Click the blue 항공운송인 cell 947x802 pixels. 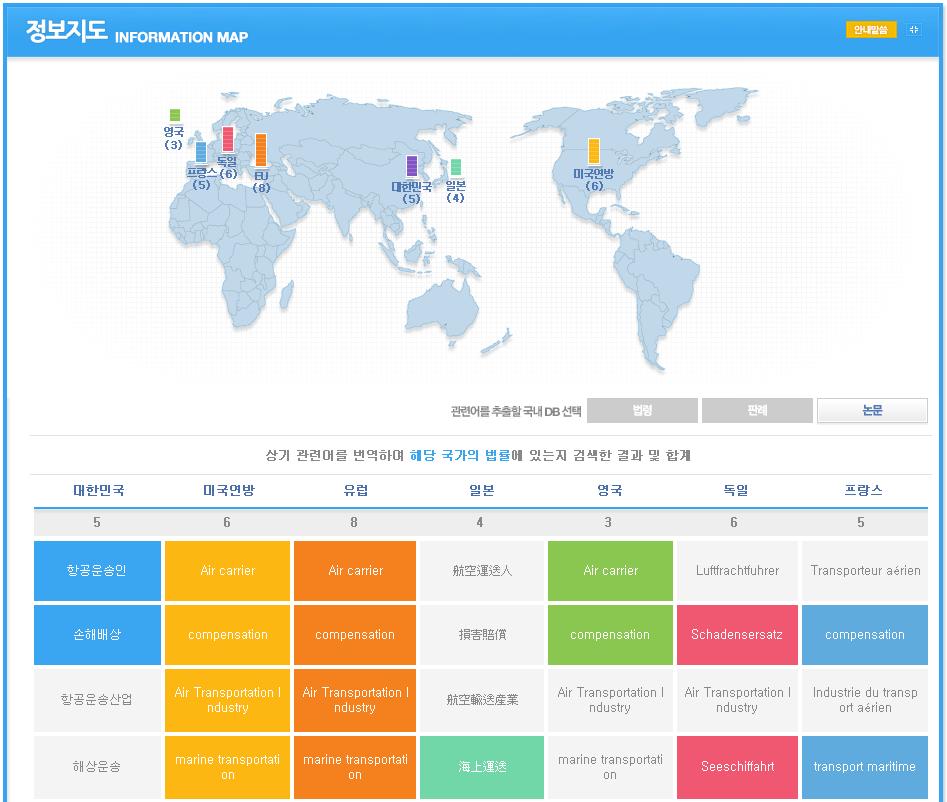[x=97, y=571]
